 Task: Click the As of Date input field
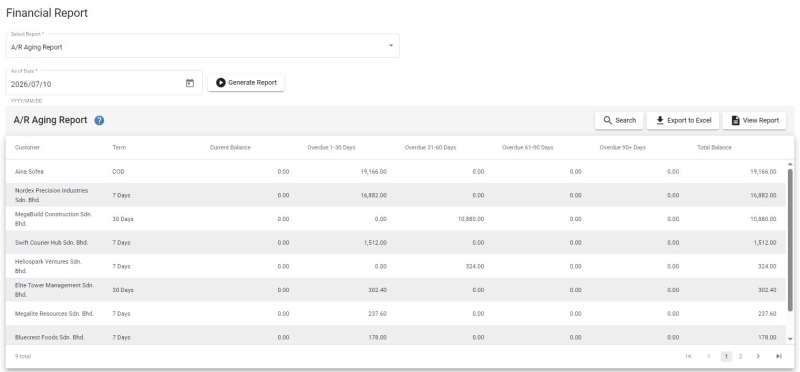(x=104, y=83)
